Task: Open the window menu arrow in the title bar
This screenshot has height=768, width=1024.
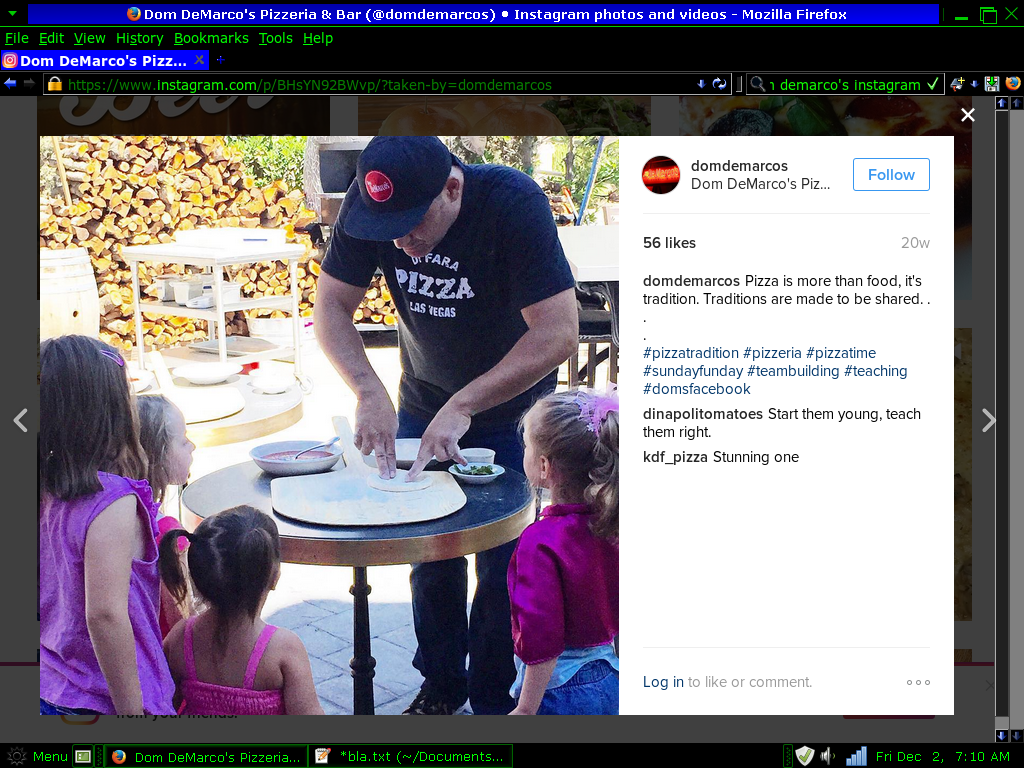Action: (12, 13)
